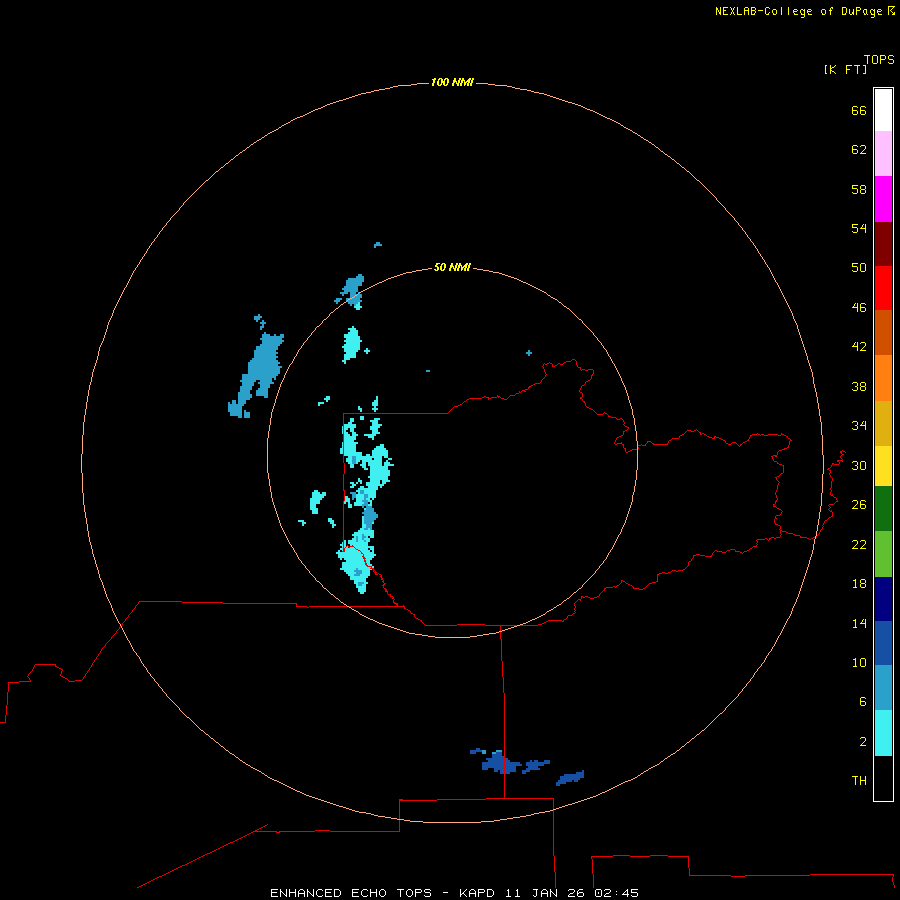Click the 66 value on the legend
The width and height of the screenshot is (900, 900).
click(x=859, y=110)
